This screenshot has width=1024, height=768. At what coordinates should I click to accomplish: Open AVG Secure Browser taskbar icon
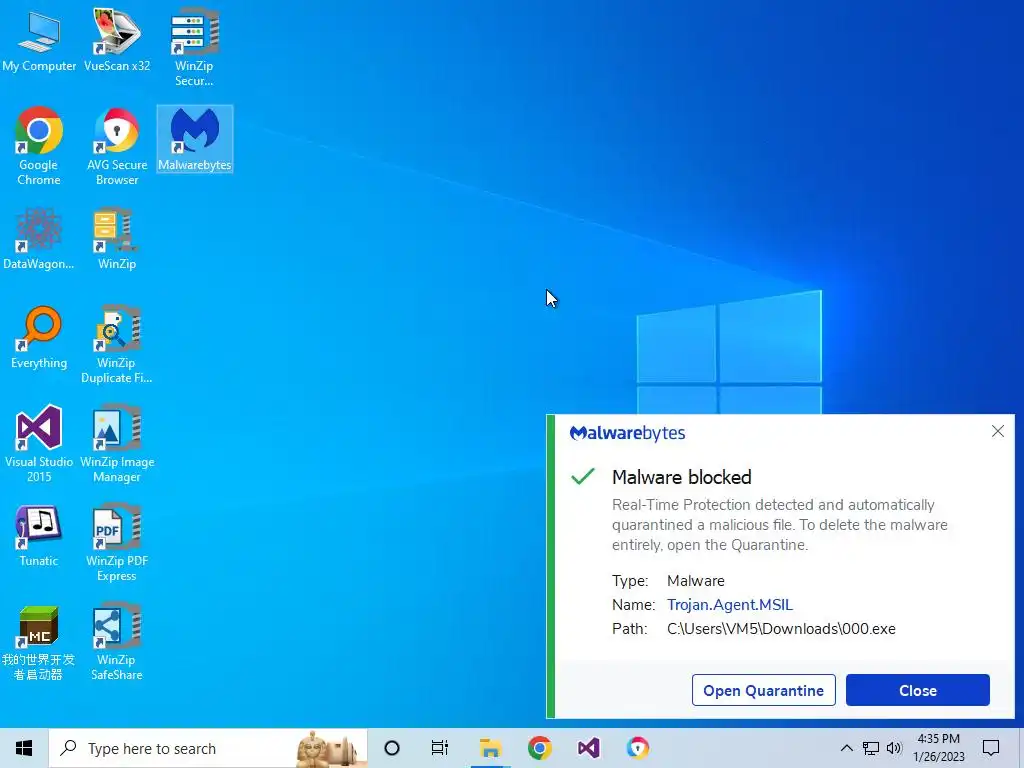[637, 748]
